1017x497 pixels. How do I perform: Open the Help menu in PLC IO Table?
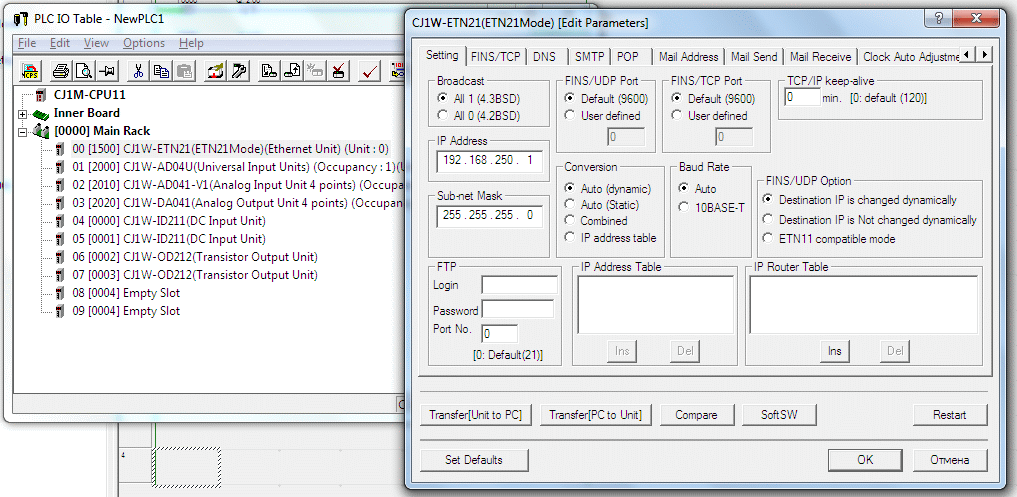coord(191,43)
